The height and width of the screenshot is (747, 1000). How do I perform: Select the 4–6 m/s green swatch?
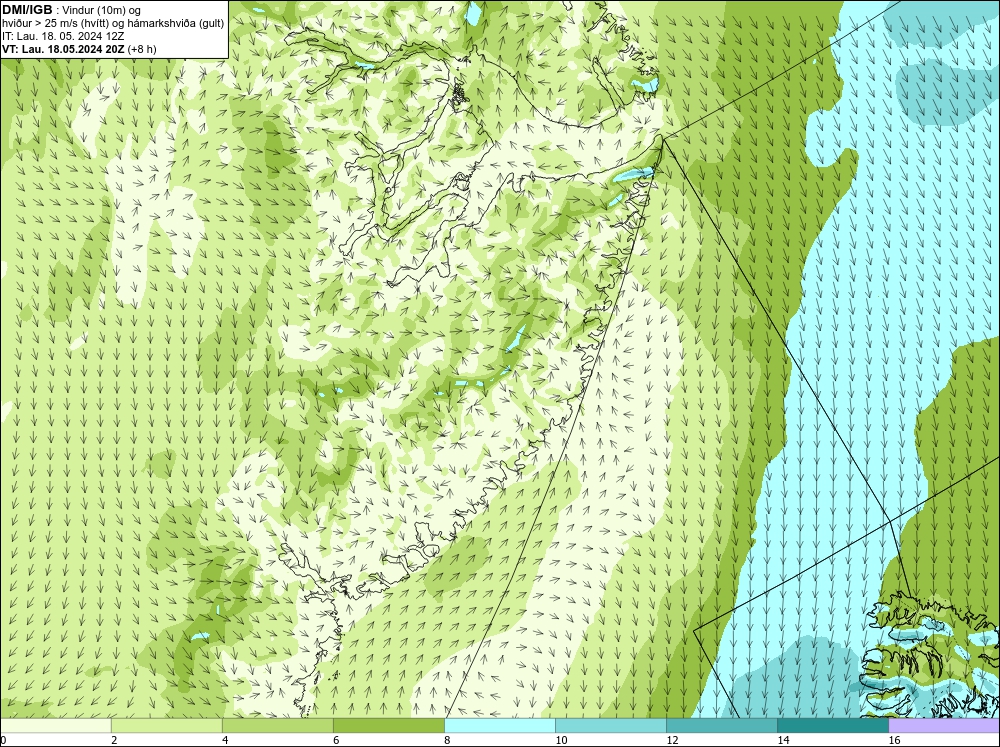[278, 726]
